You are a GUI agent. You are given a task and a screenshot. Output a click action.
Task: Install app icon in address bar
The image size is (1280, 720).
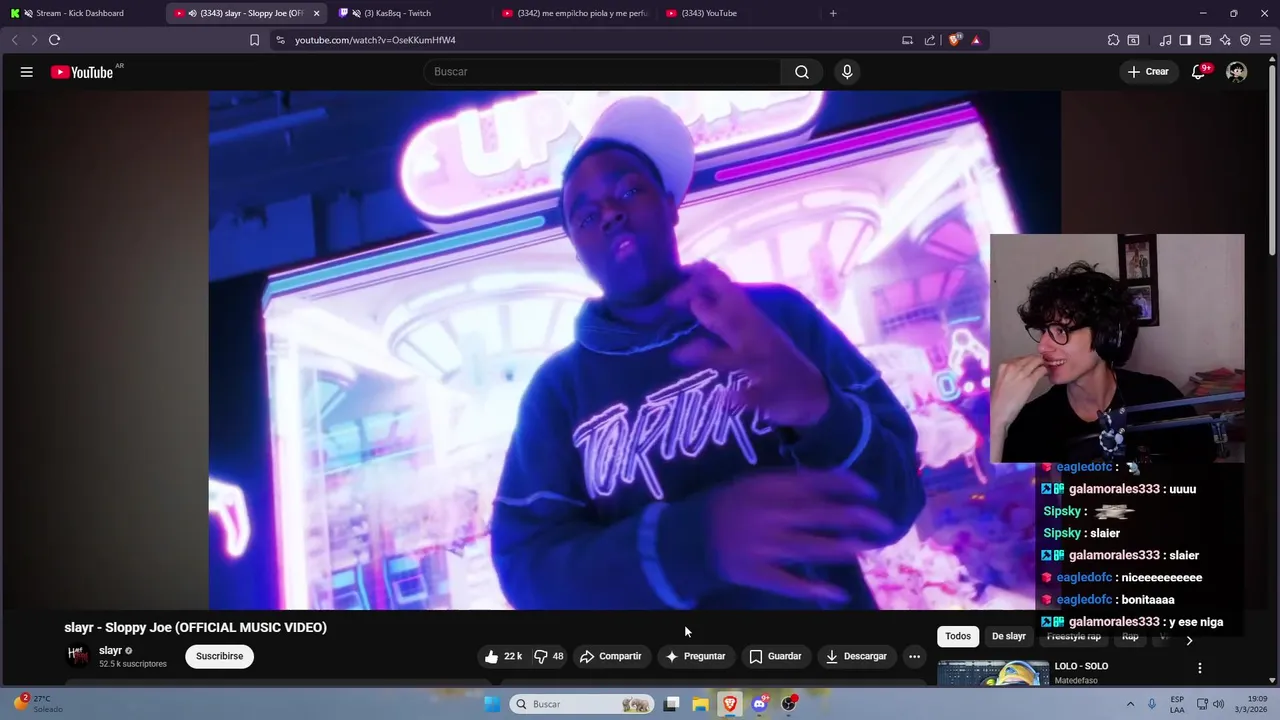907,40
